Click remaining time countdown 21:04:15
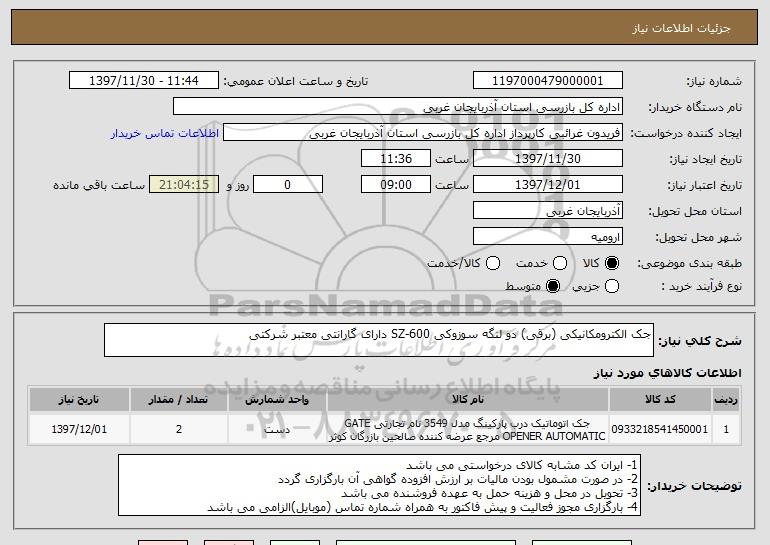770x545 pixels. pos(184,185)
